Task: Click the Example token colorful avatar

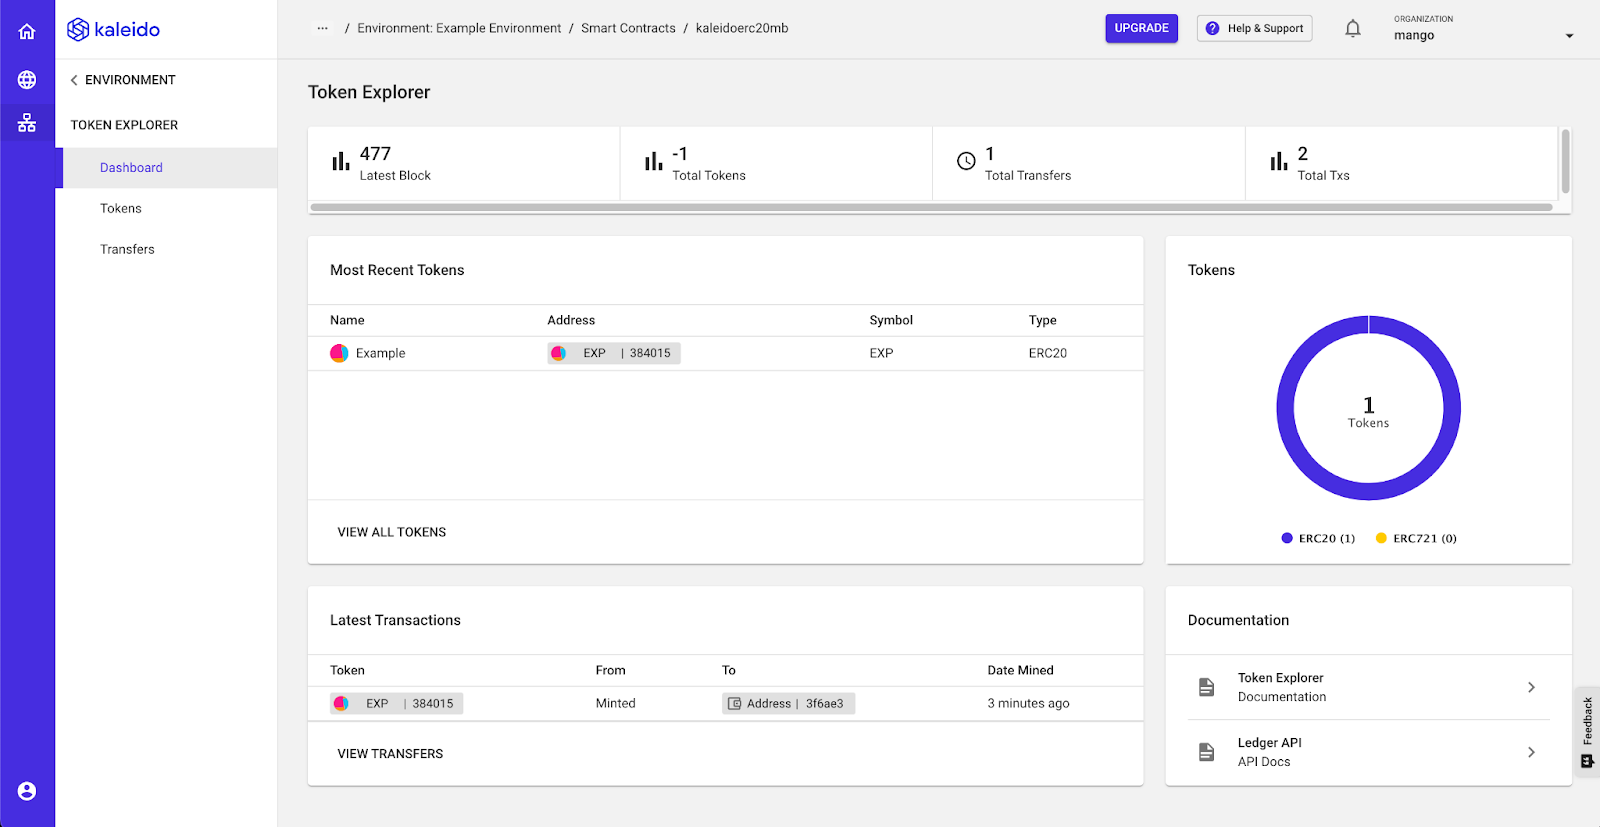Action: point(339,353)
